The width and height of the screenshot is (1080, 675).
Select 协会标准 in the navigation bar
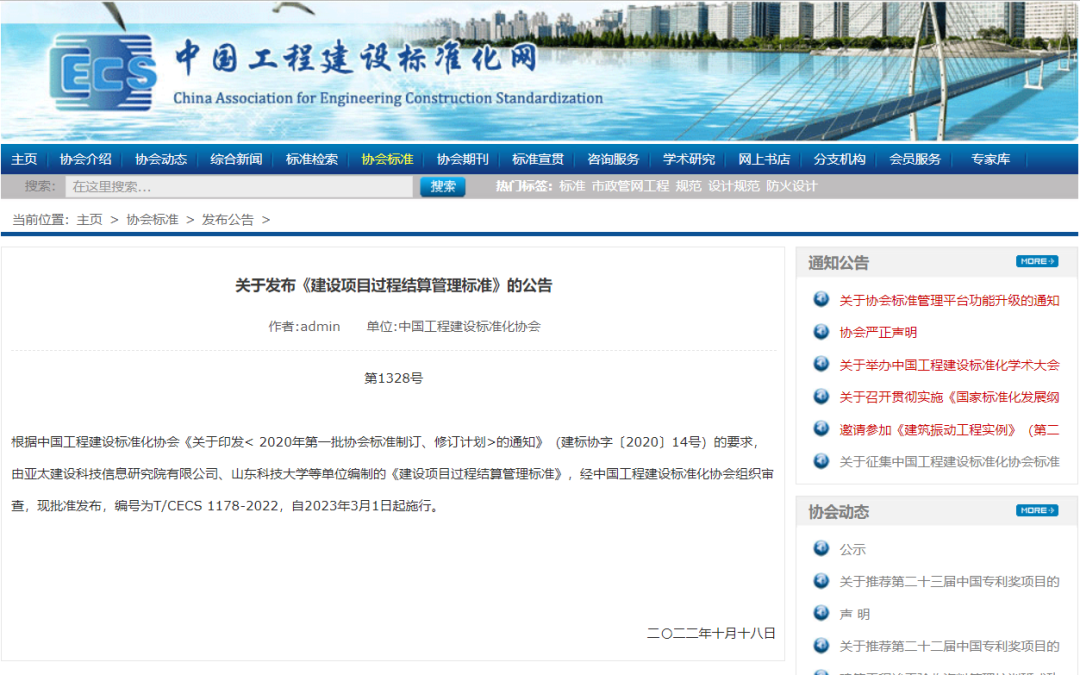pyautogui.click(x=387, y=159)
